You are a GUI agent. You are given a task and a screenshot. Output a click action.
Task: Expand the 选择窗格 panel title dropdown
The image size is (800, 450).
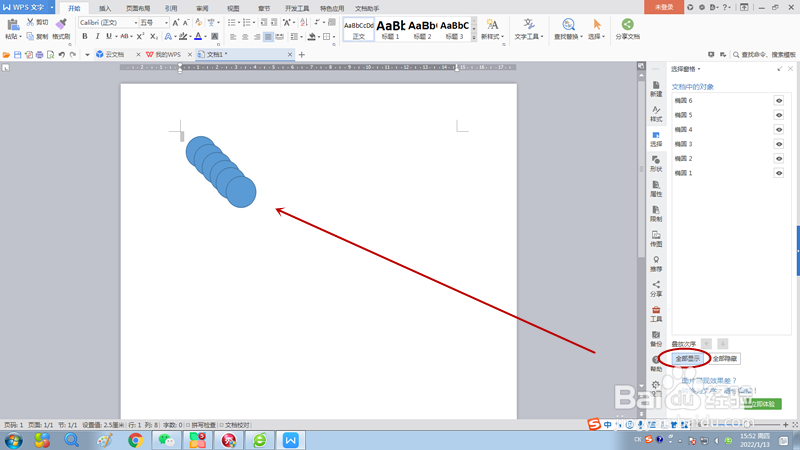[x=699, y=69]
